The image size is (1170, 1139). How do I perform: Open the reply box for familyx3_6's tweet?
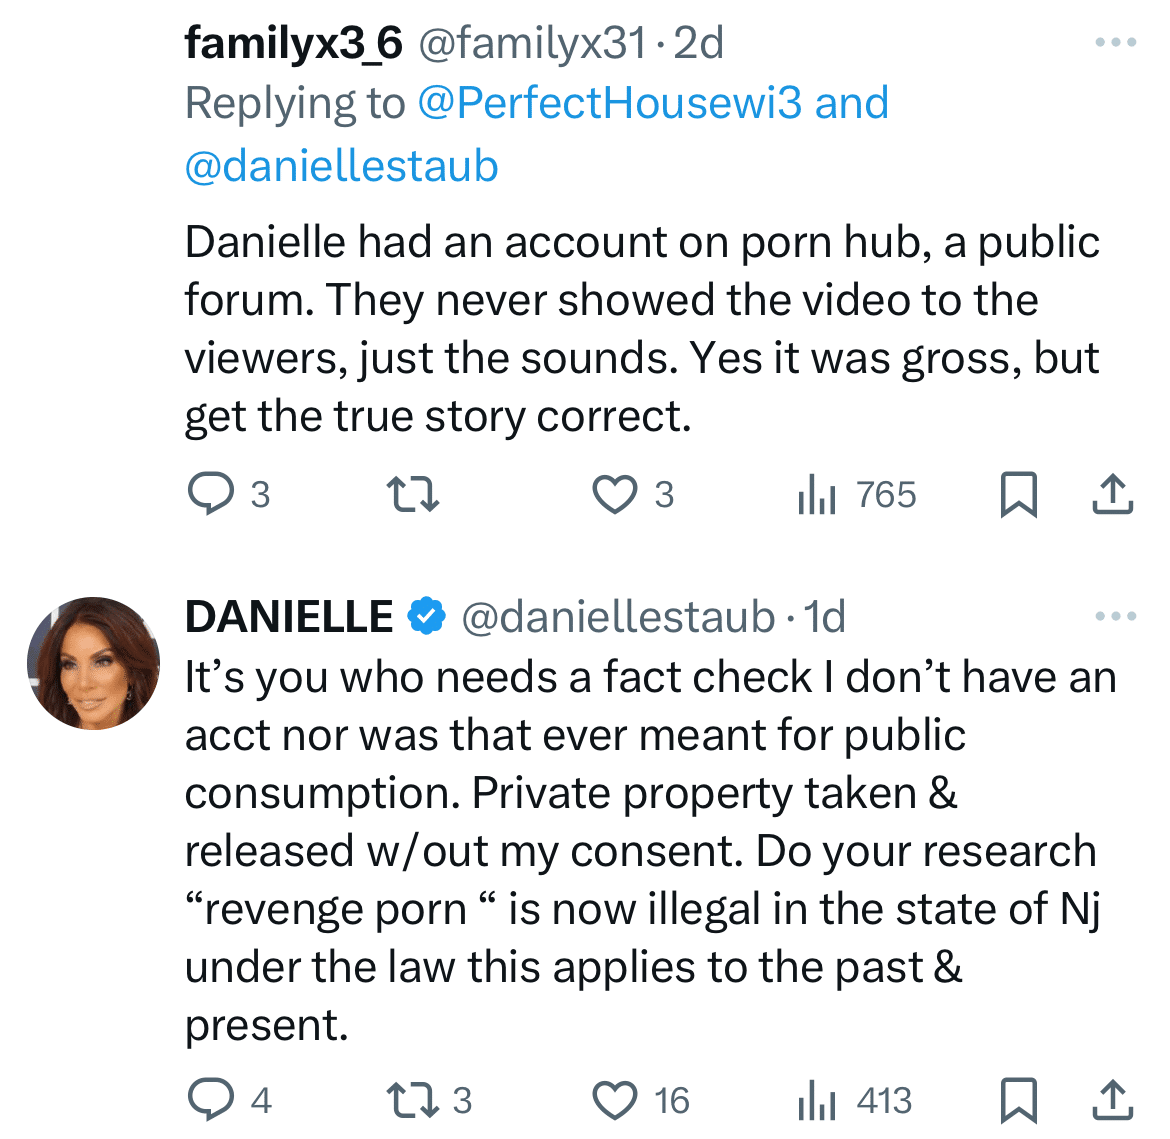[211, 493]
